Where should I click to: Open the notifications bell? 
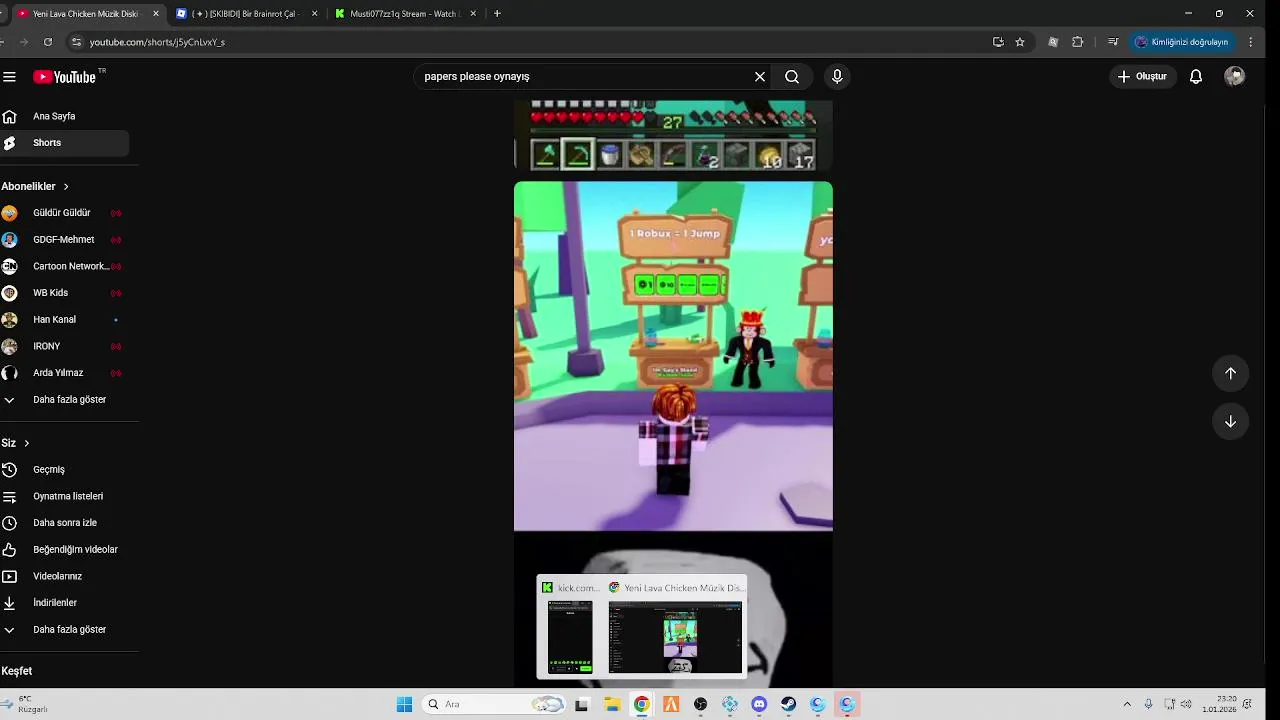point(1196,77)
